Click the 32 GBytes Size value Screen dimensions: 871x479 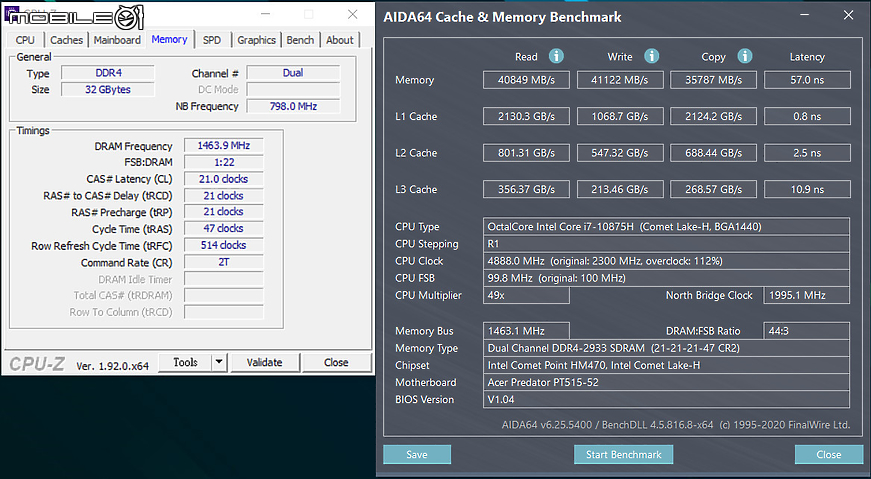click(x=108, y=89)
